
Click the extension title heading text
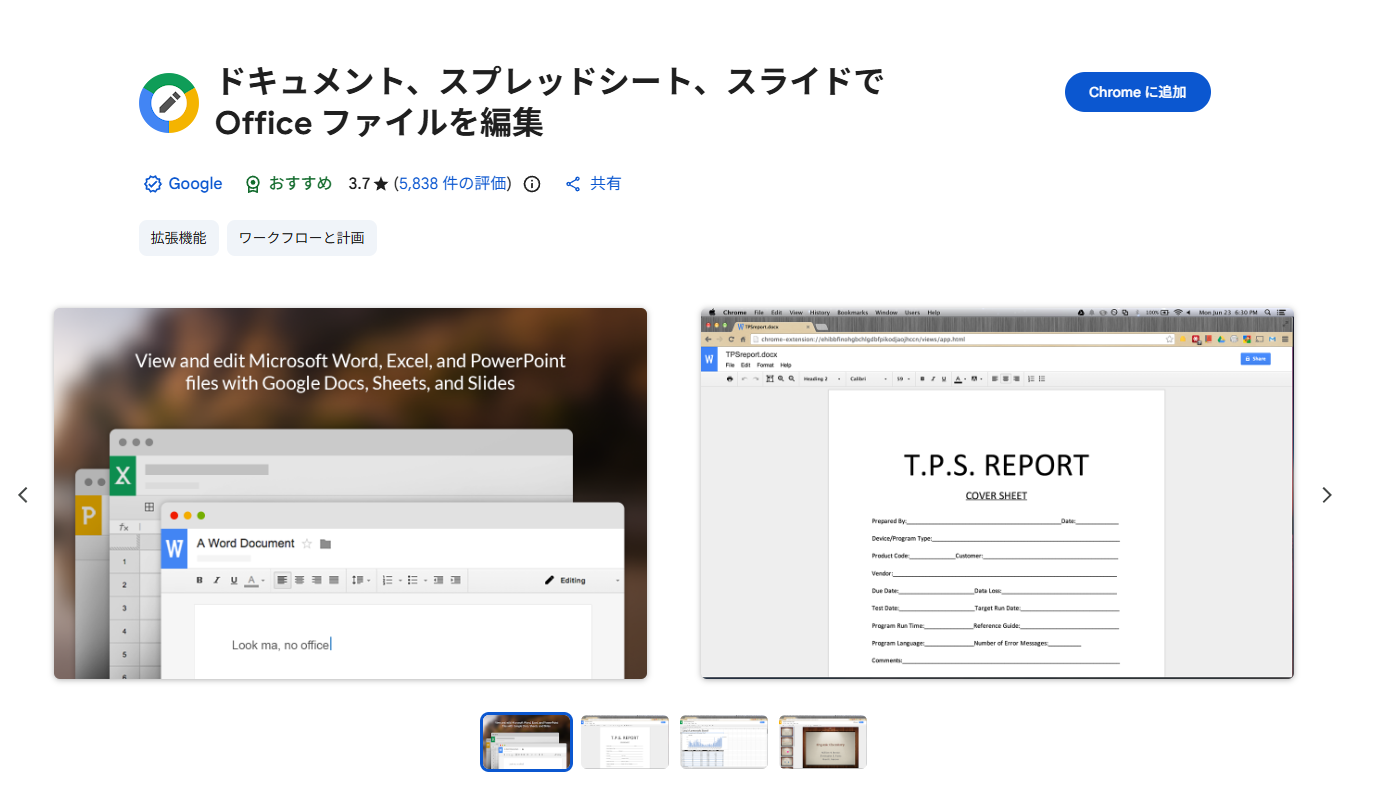click(x=549, y=102)
